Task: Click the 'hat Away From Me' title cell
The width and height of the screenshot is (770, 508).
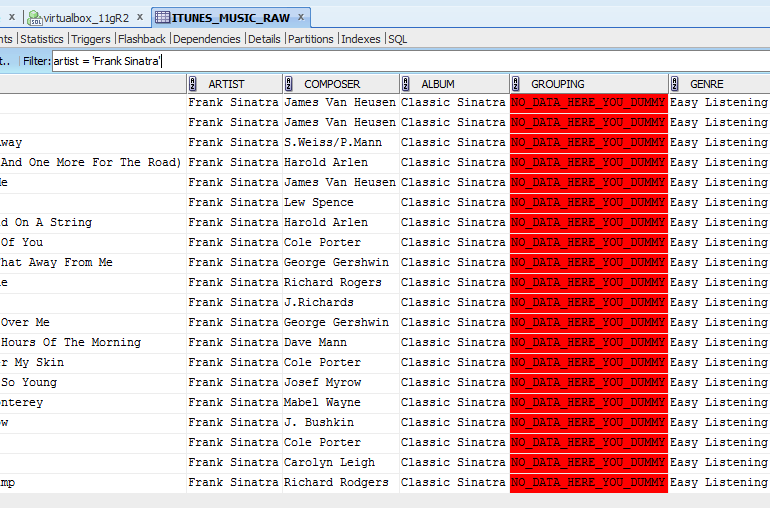Action: [93, 262]
